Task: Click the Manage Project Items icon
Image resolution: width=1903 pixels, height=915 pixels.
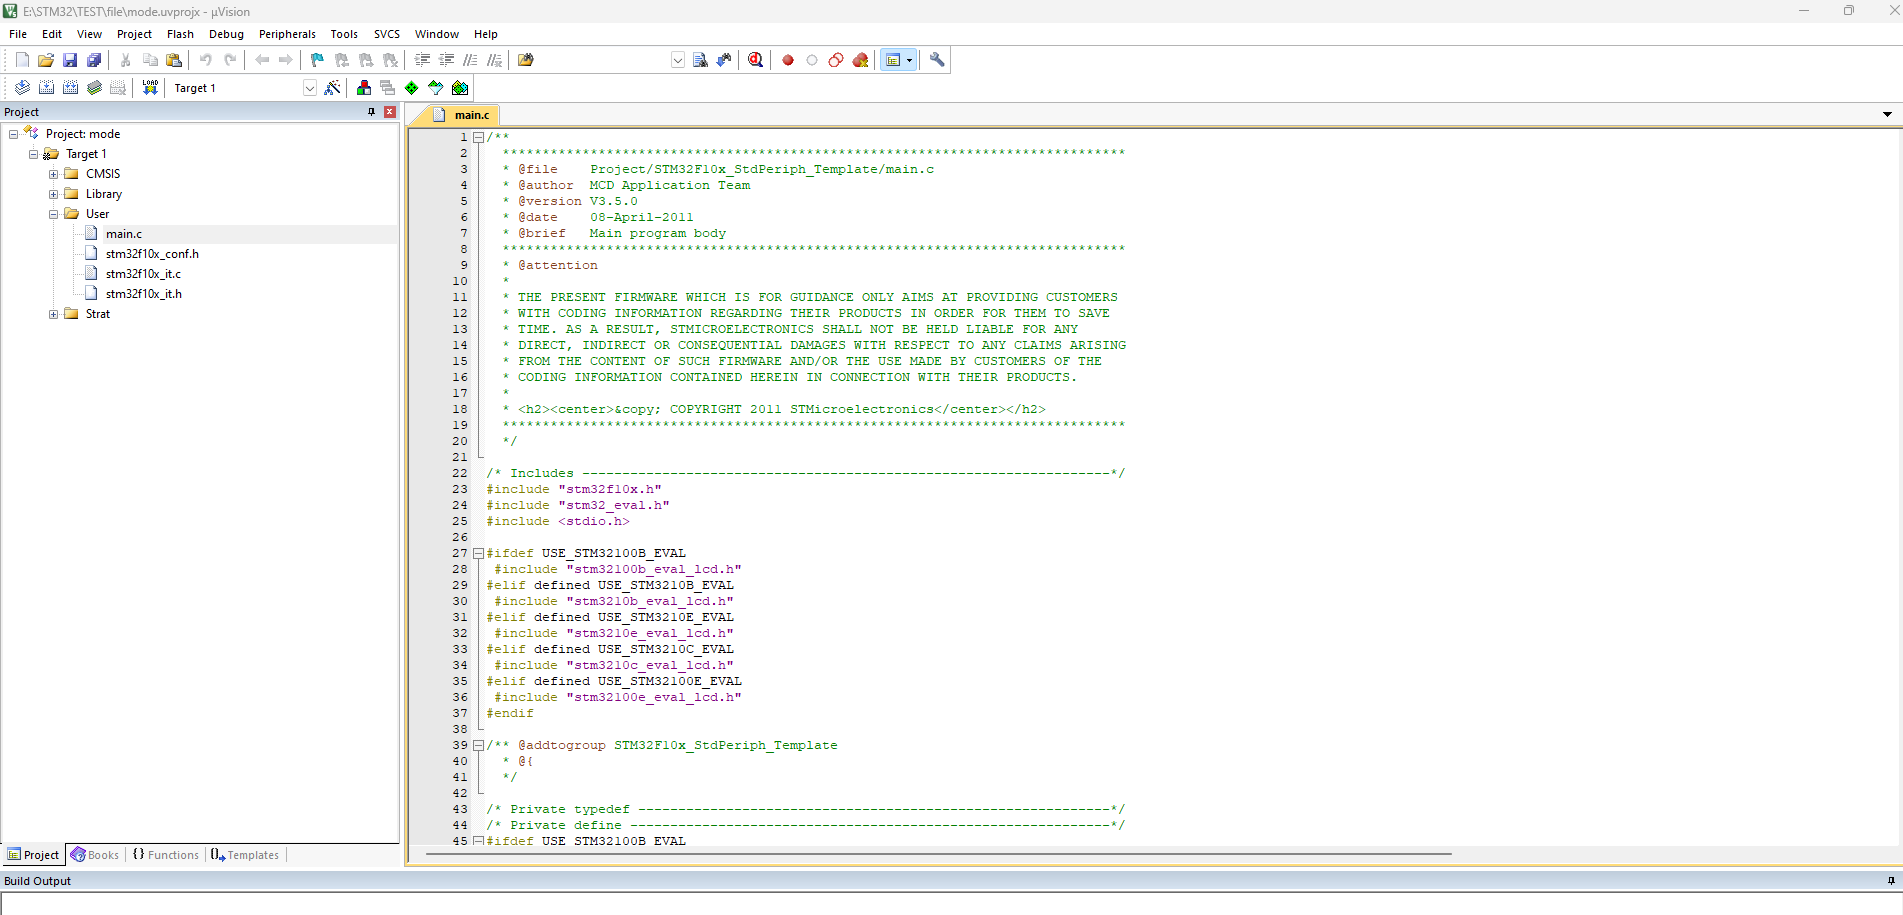Action: (364, 88)
